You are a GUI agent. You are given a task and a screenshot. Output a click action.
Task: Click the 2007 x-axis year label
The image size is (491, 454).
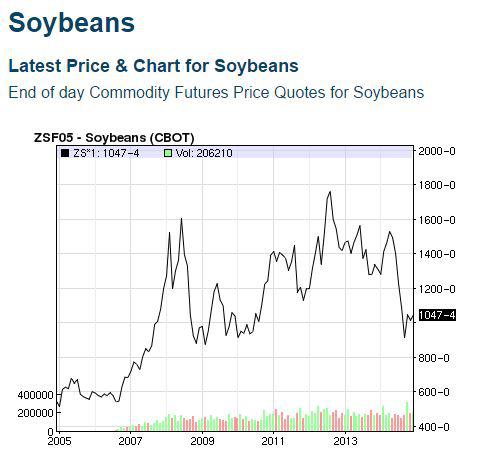click(130, 441)
